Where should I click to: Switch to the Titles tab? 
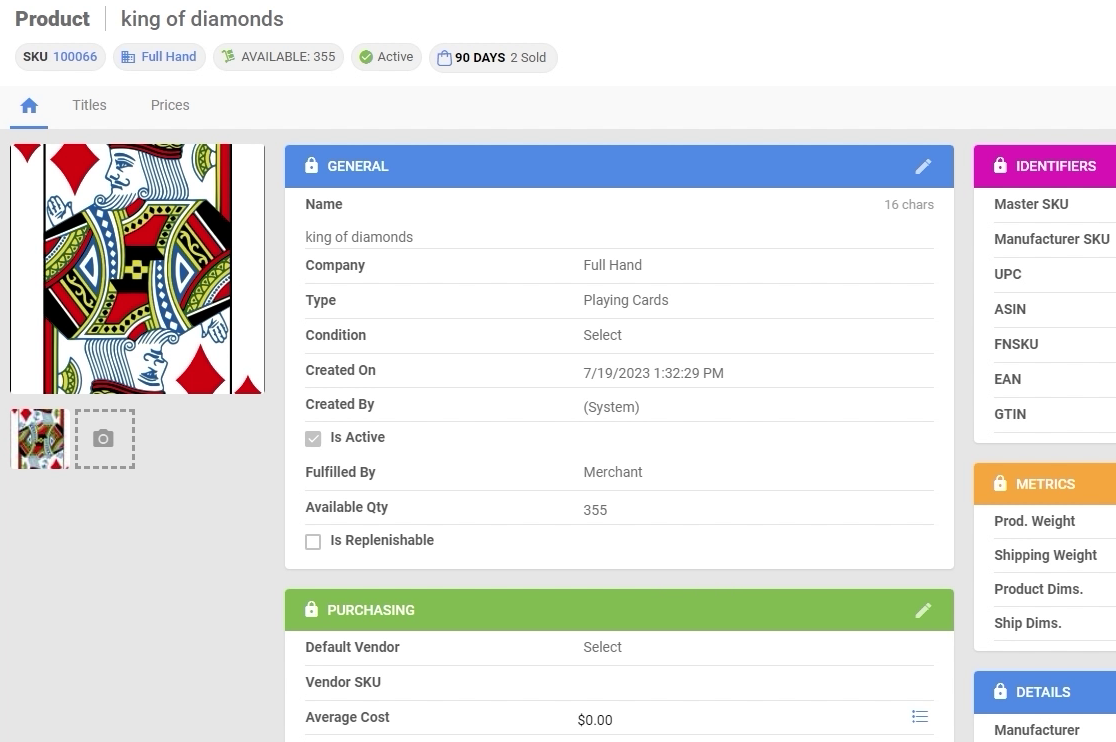(x=89, y=105)
